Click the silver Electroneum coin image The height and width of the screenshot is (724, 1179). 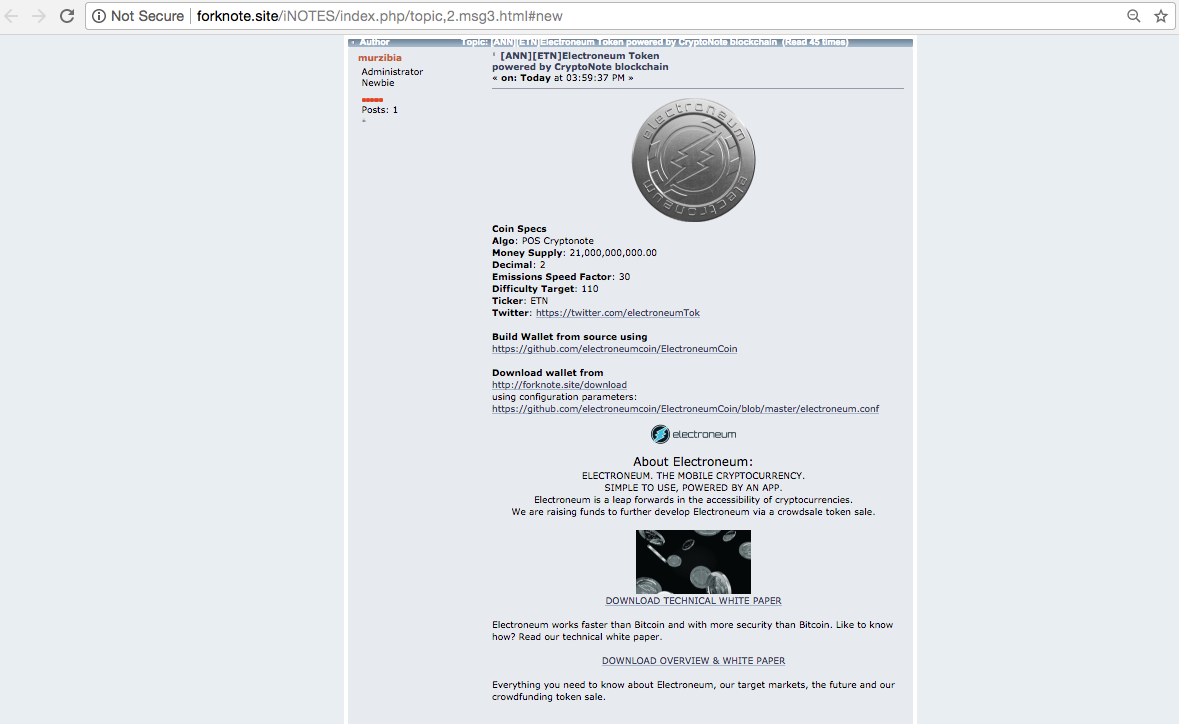pyautogui.click(x=693, y=160)
